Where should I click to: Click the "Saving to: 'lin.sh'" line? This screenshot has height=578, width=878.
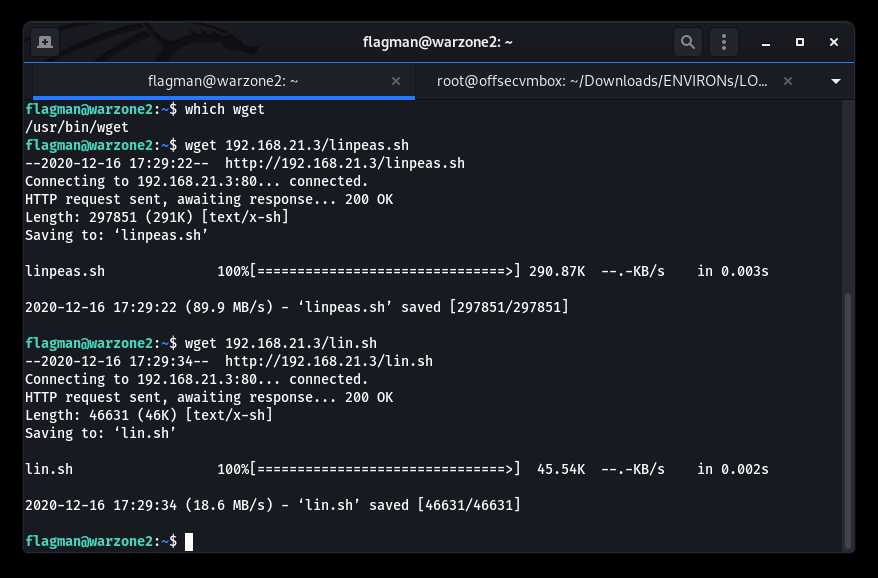click(x=101, y=433)
